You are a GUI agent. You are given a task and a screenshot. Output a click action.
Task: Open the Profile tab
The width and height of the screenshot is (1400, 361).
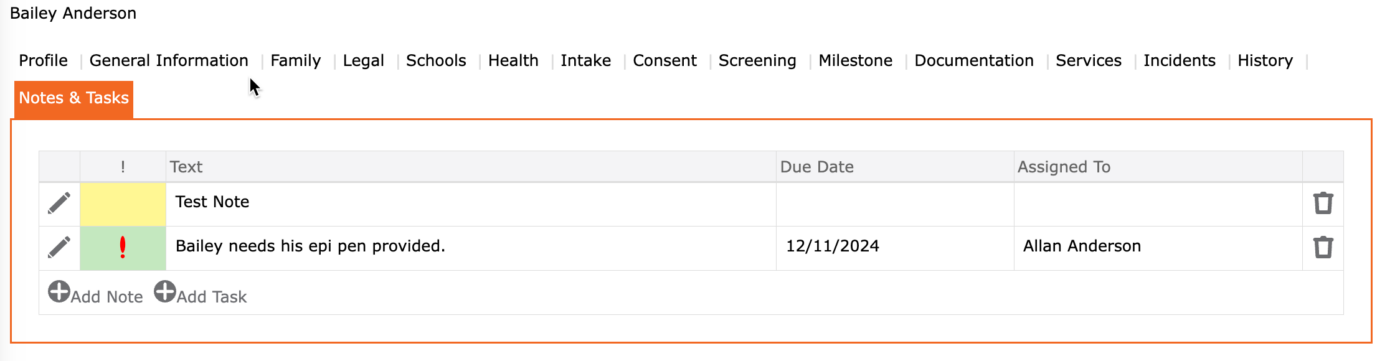click(x=43, y=60)
